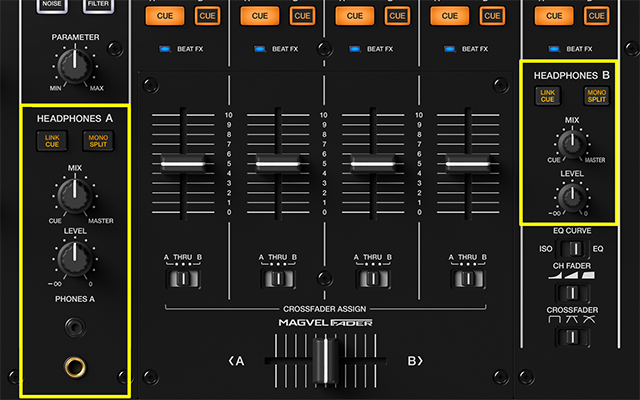Click first channel's A THRU B assign switch
Image resolution: width=640 pixels, height=400 pixels.
point(182,279)
